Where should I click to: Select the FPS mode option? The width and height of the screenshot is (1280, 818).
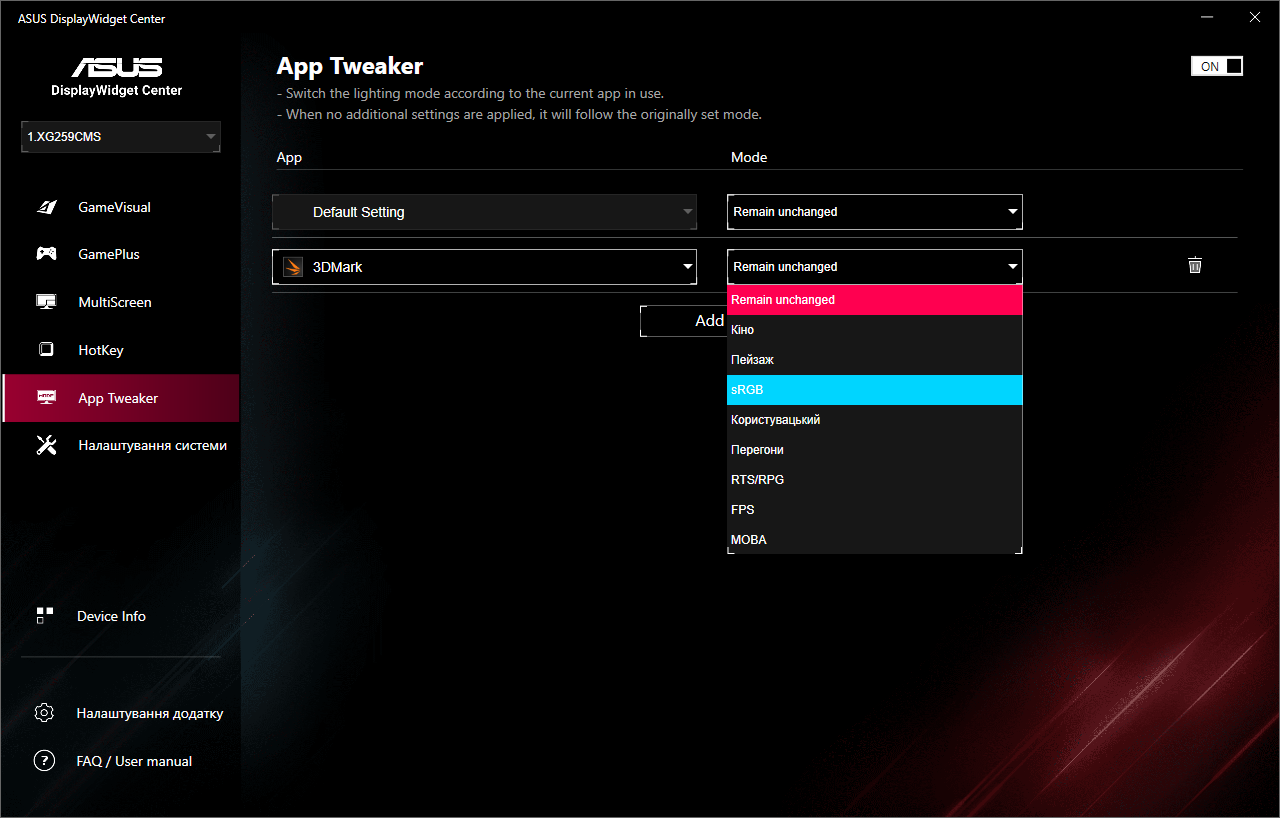click(875, 510)
